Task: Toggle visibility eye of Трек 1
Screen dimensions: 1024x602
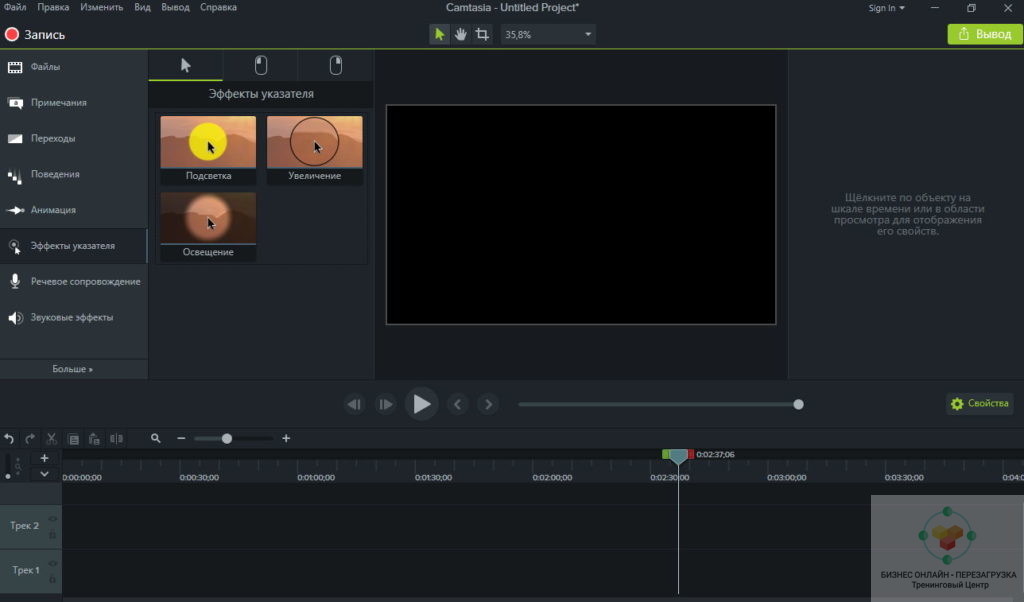Action: point(52,563)
